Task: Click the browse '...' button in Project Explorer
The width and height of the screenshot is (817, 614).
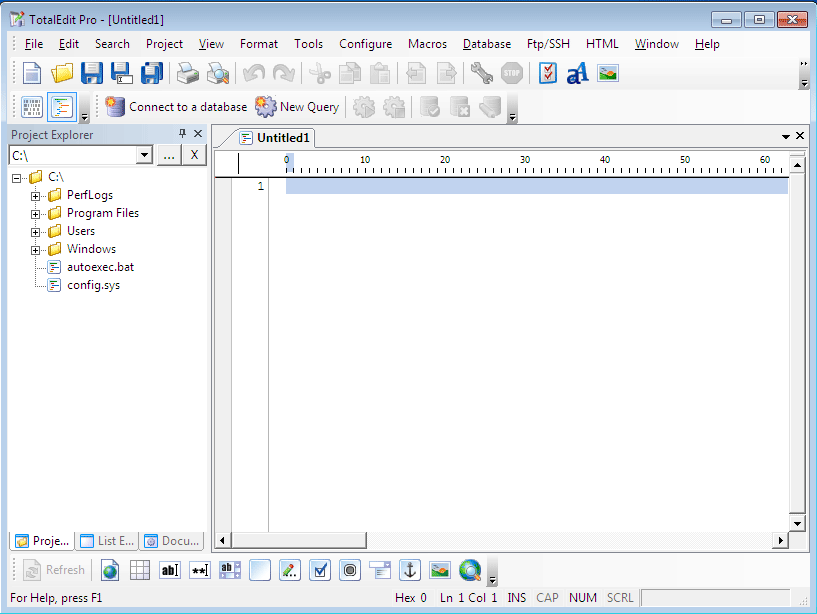Action: (x=169, y=155)
